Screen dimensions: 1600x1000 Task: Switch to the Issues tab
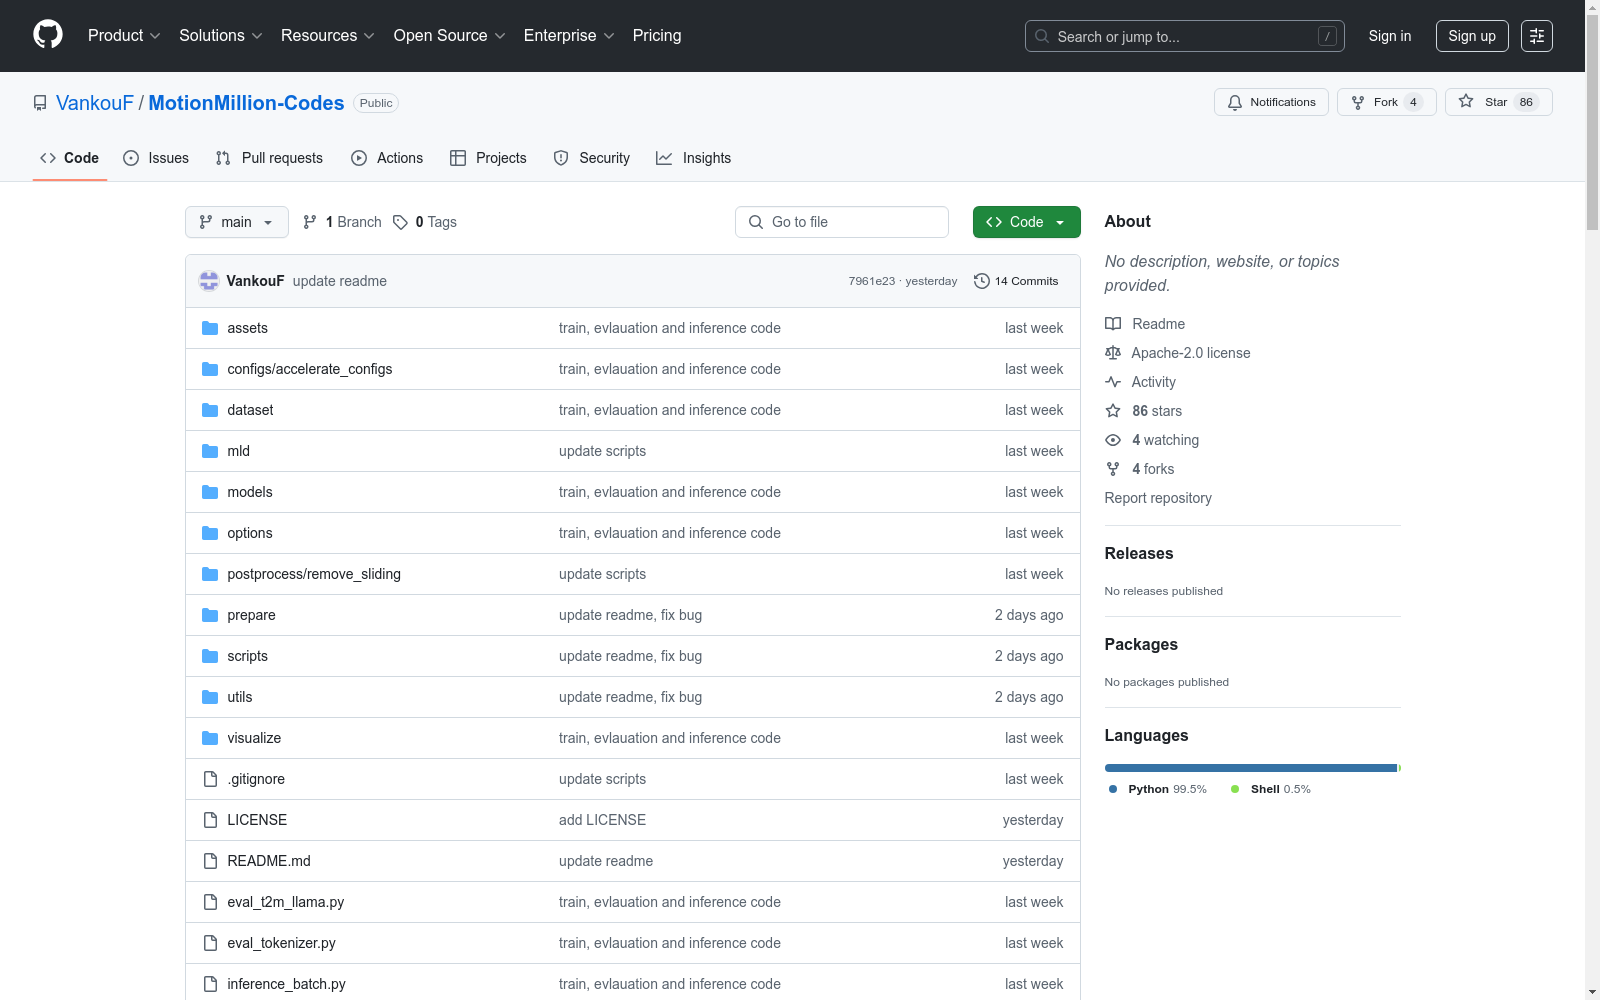click(x=156, y=158)
